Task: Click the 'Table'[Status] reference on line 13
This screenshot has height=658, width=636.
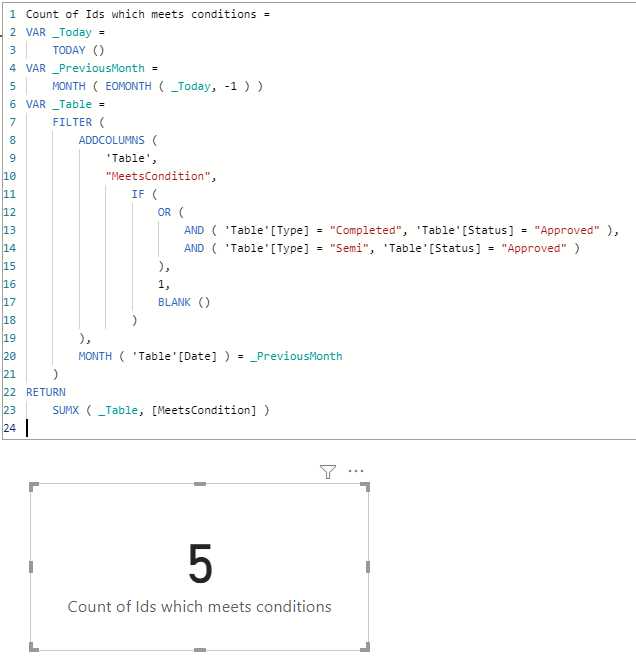Action: pos(464,230)
